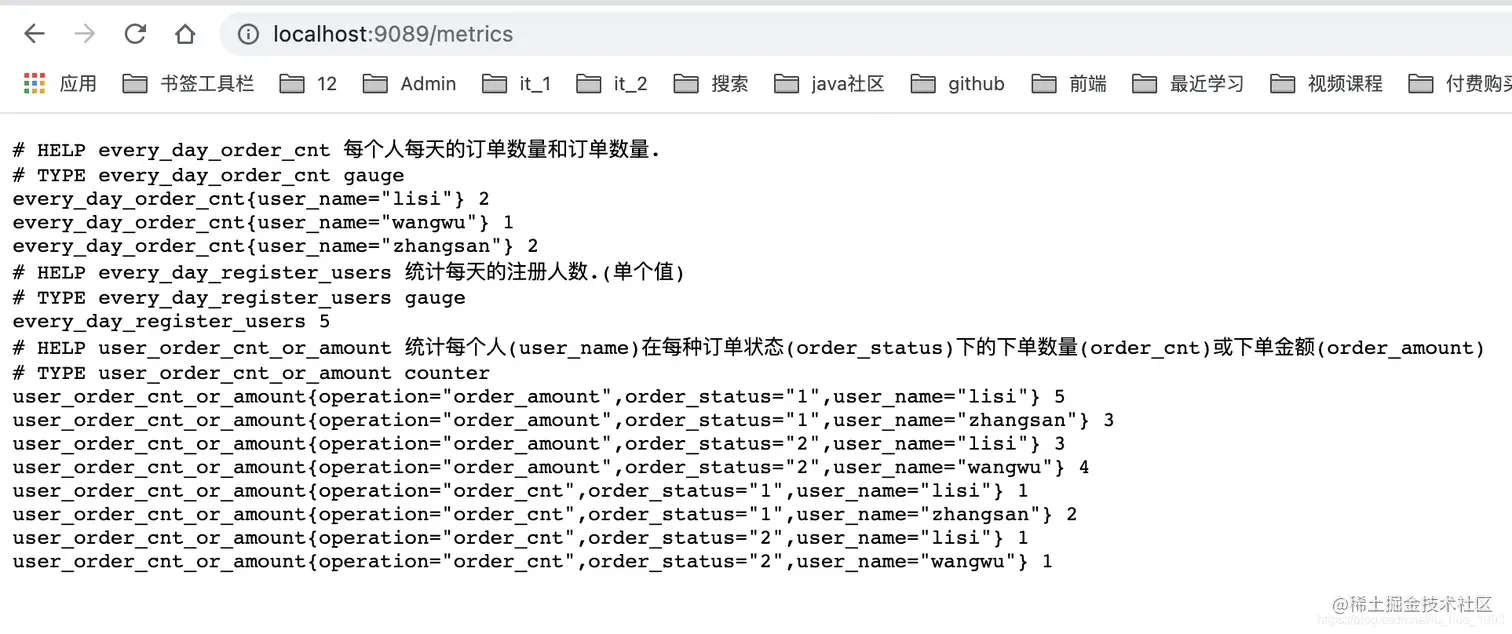
Task: Click order_amount status 1 lisi line
Action: click(x=538, y=397)
